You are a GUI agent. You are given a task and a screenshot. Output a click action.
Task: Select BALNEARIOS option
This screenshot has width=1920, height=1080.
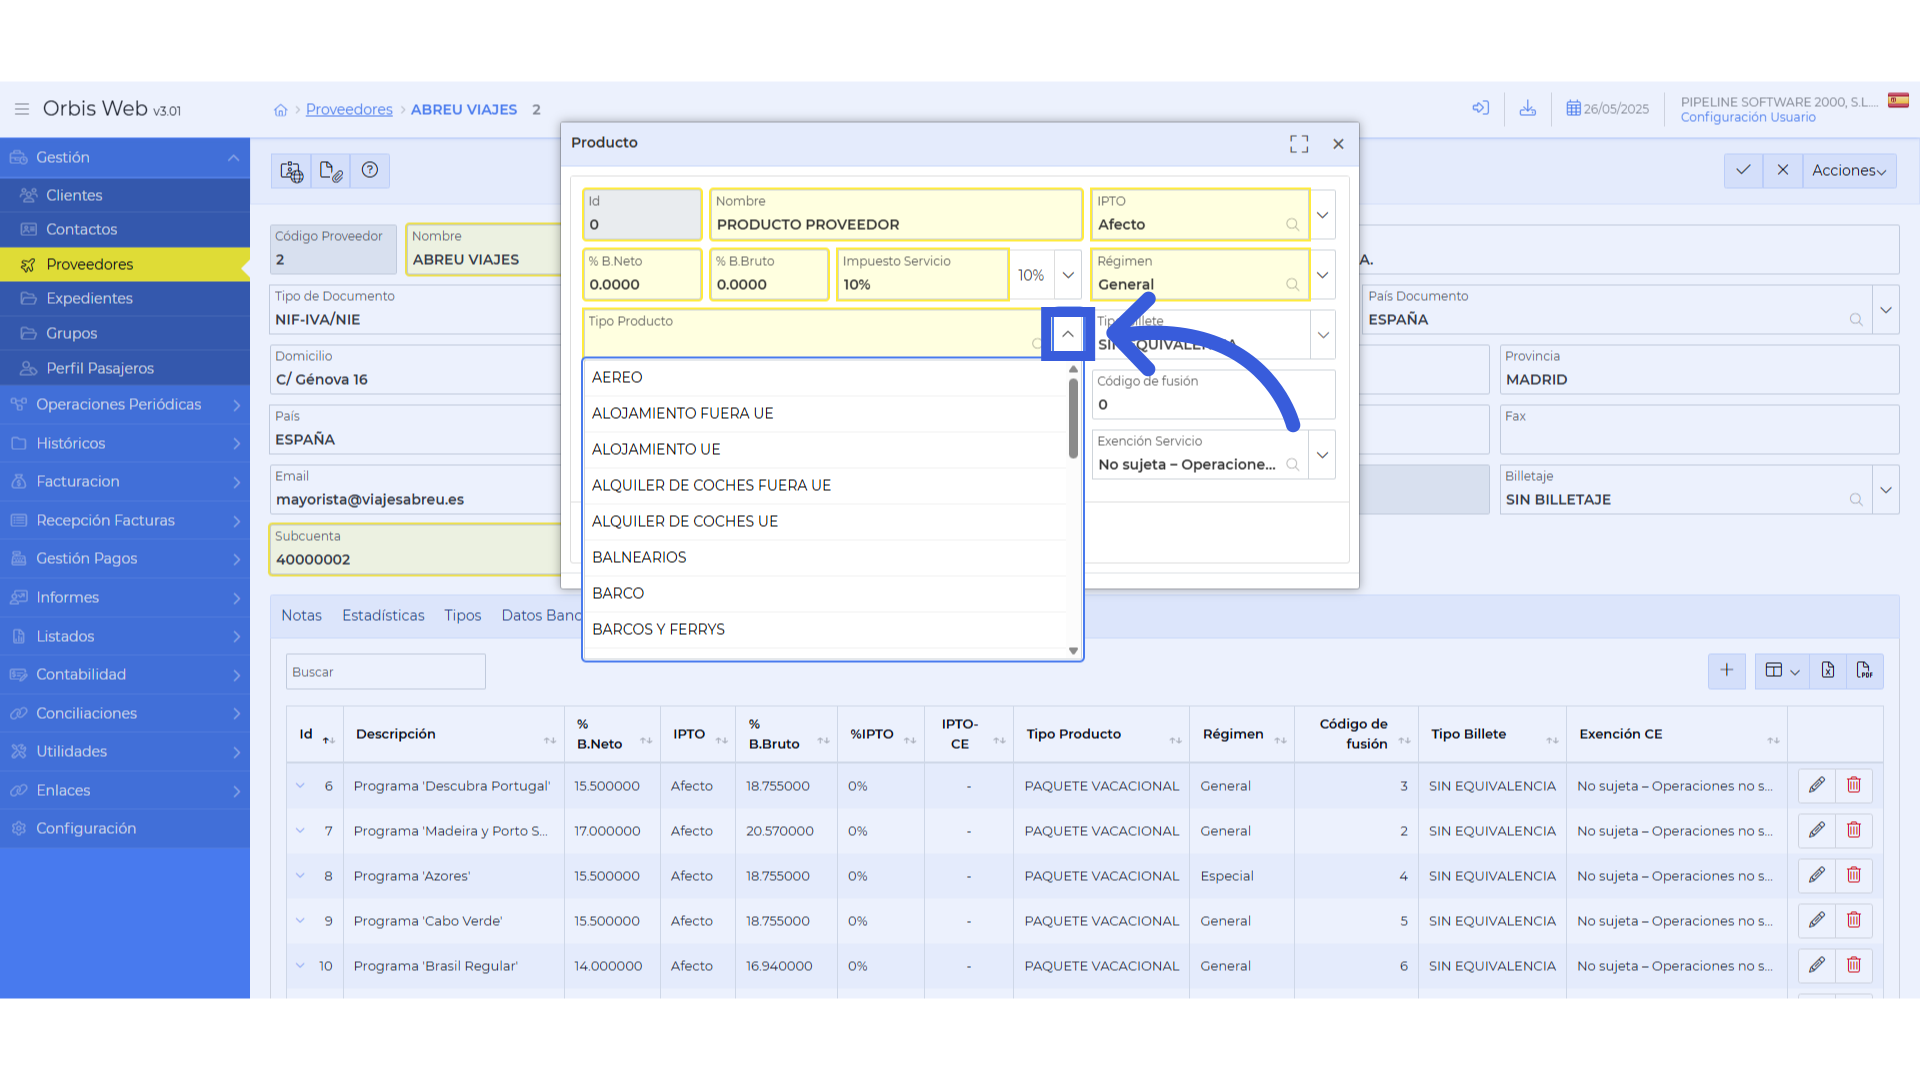pyautogui.click(x=825, y=557)
